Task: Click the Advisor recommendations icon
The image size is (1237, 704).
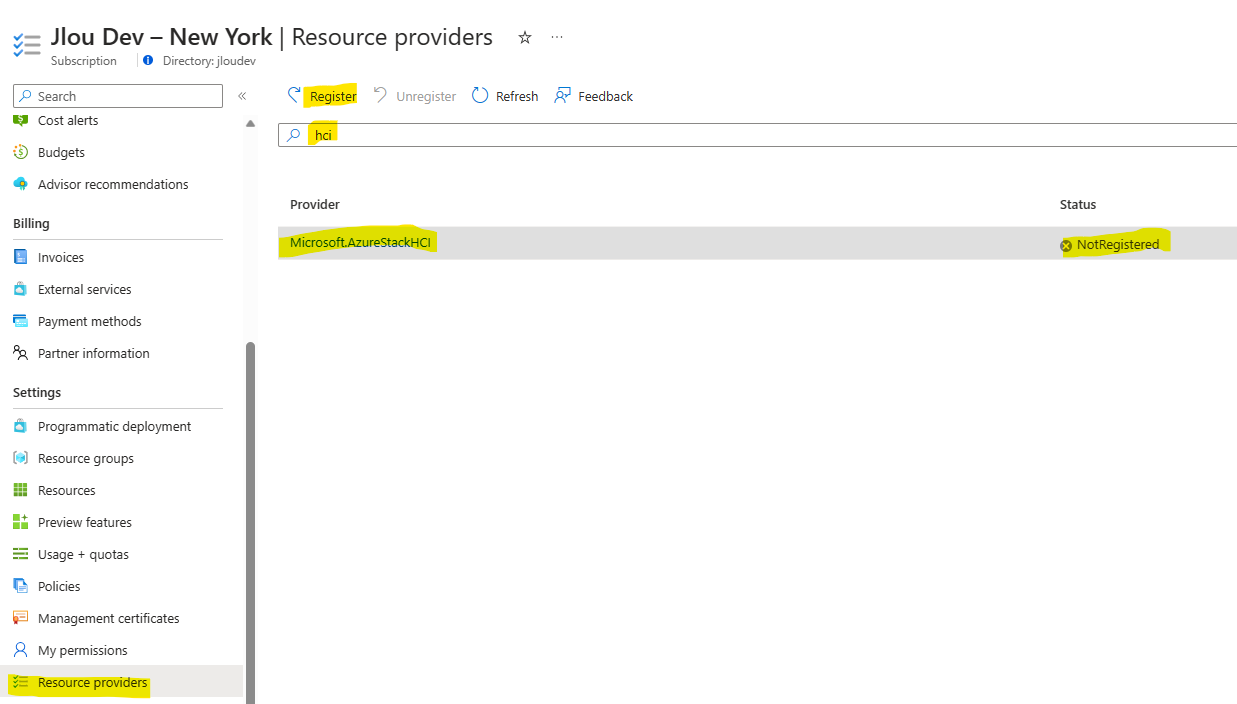Action: (20, 184)
